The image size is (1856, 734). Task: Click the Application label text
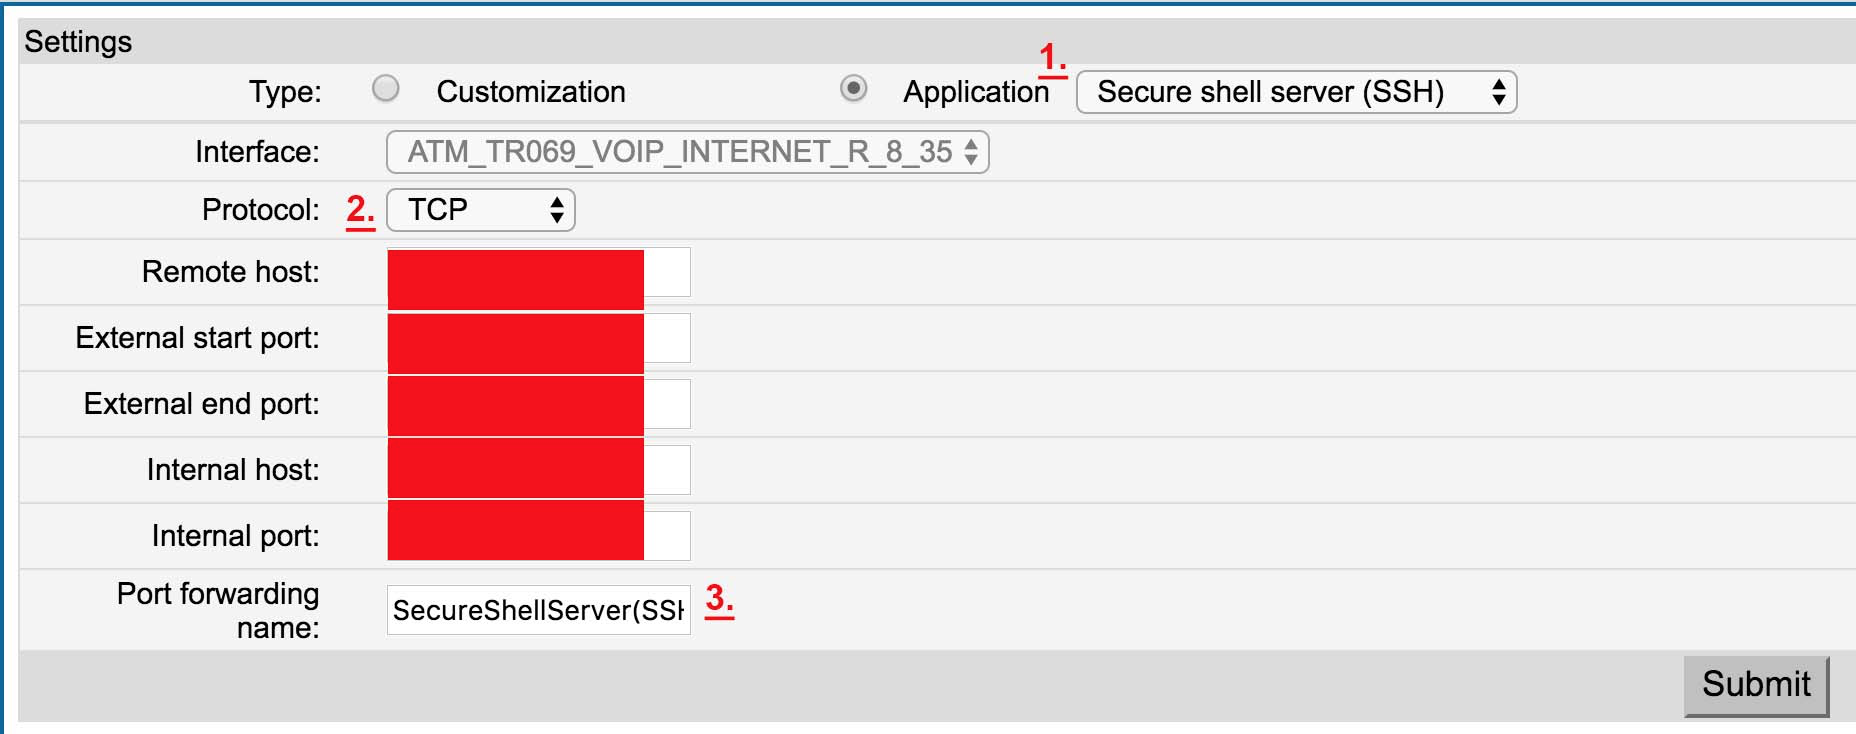click(x=976, y=92)
